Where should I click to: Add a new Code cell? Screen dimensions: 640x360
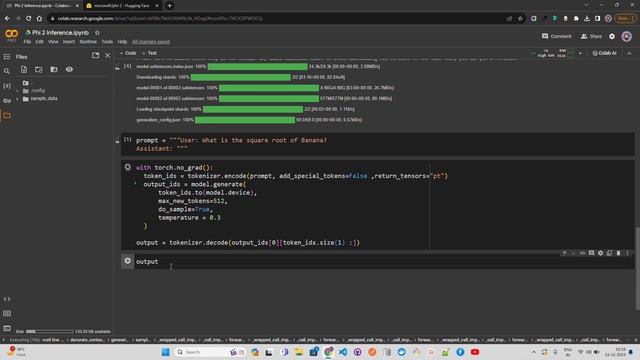click(128, 53)
